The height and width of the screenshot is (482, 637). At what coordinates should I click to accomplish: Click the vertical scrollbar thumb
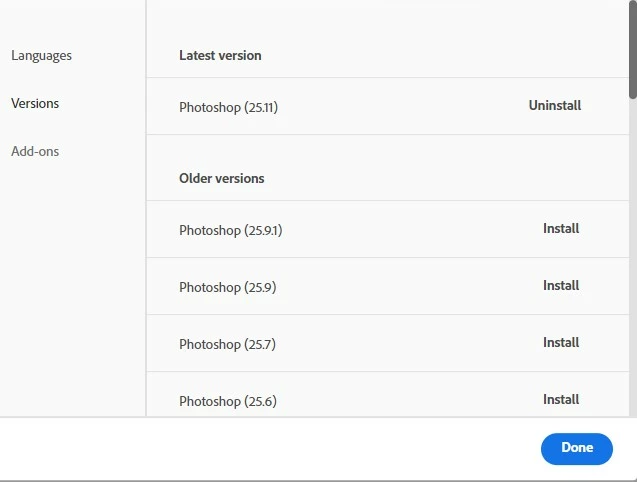632,50
